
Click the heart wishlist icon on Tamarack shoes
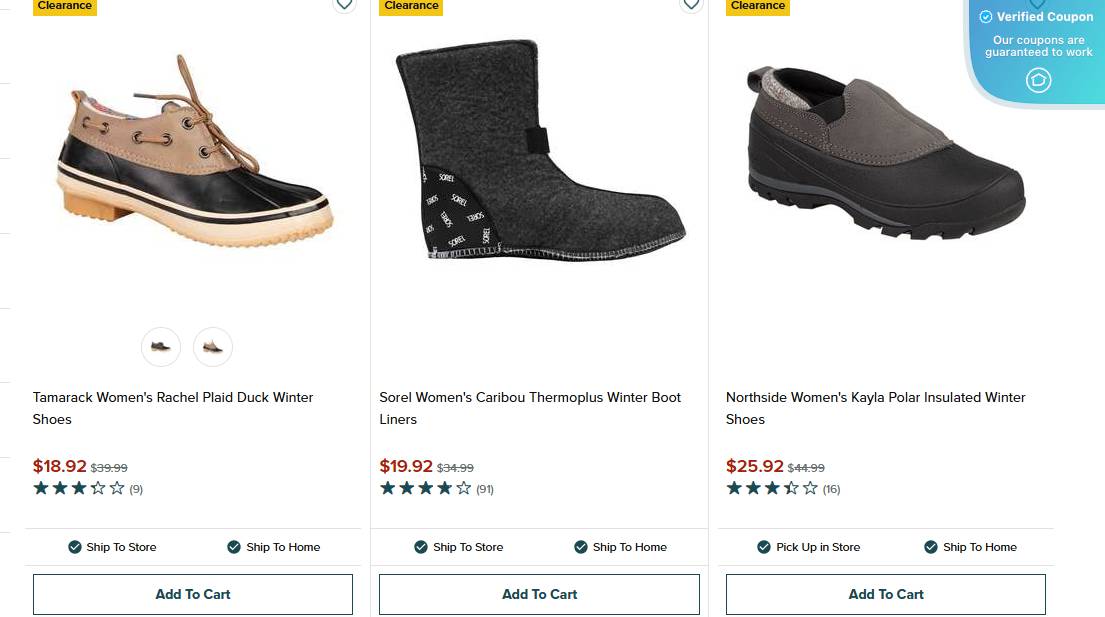[x=344, y=5]
